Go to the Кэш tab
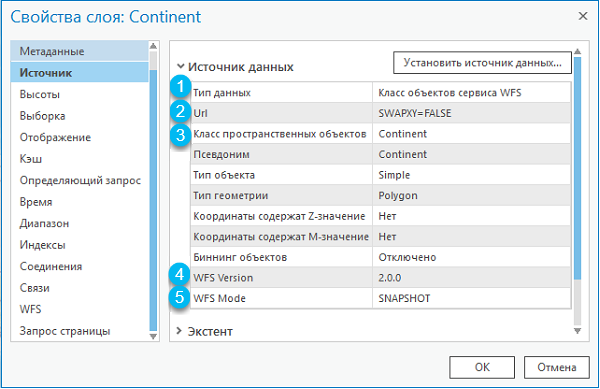Image resolution: width=600 pixels, height=389 pixels. 80,159
